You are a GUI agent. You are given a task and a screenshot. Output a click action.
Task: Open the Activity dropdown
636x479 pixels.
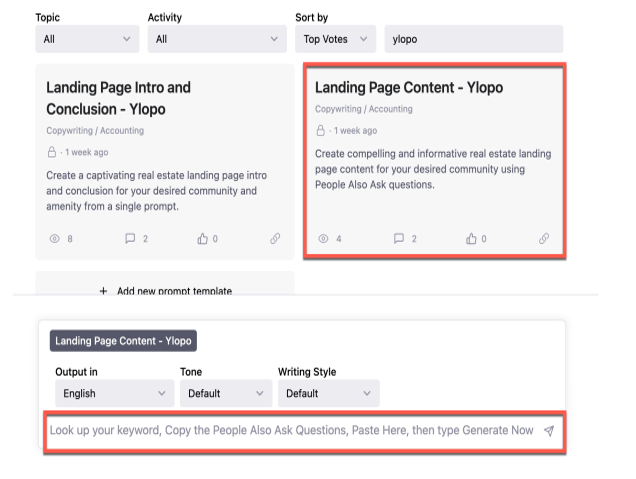217,39
